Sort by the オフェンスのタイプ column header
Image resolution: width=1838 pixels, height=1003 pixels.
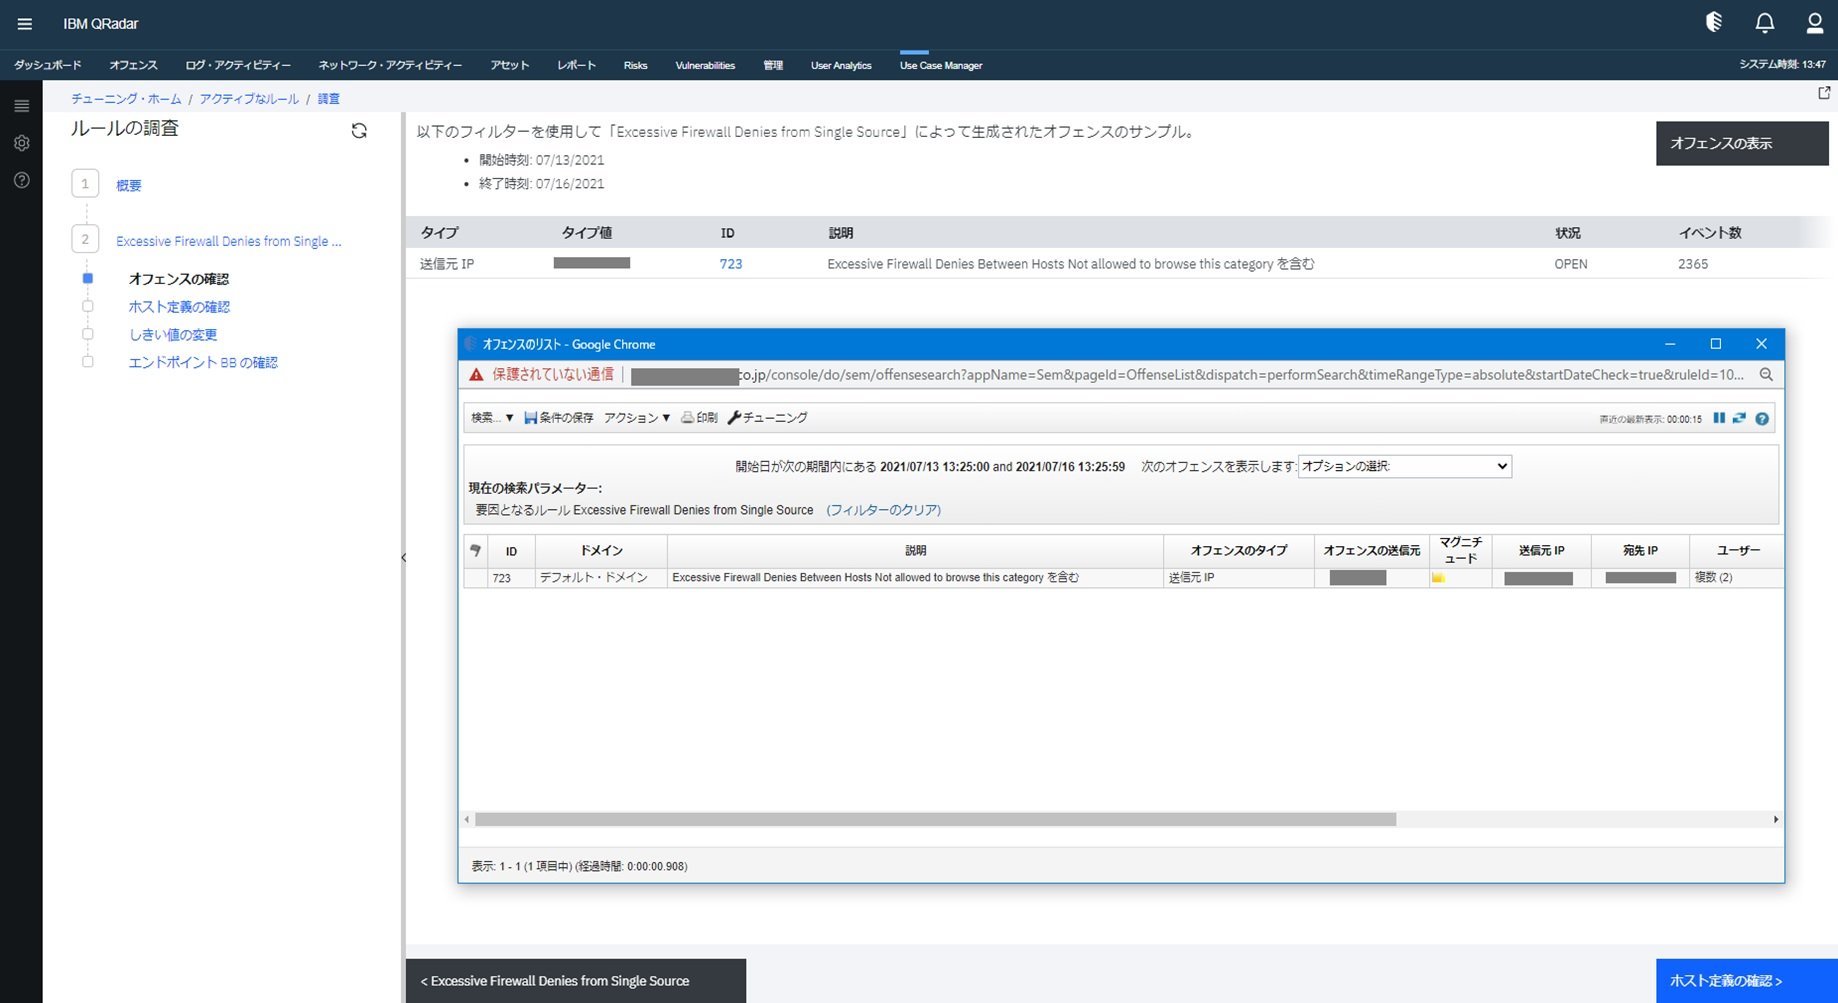[x=1238, y=551]
